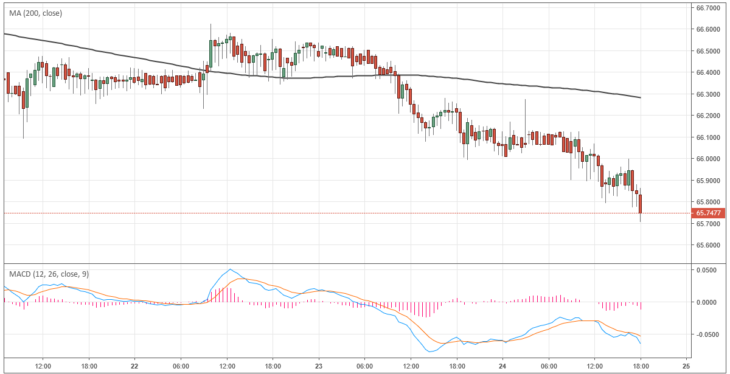Viewport: 730px width, 374px height.
Task: Click price axis label 66.0000
Action: 708,159
